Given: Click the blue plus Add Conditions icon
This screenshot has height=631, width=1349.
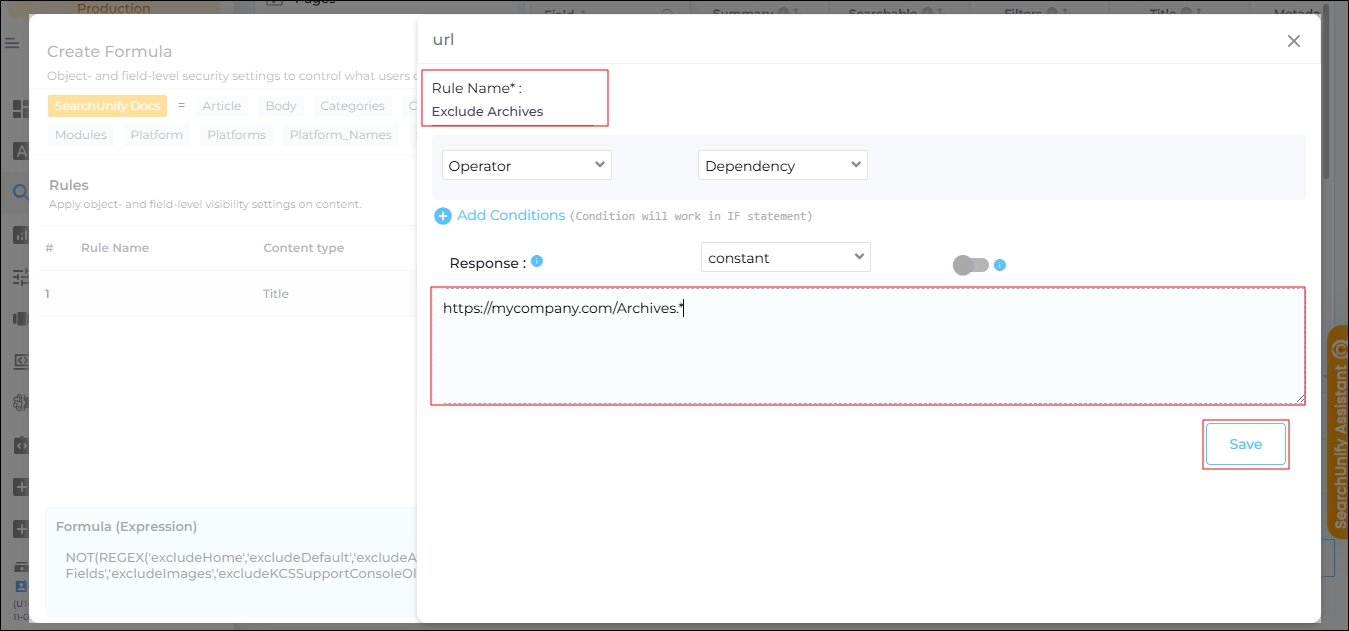Looking at the screenshot, I should pyautogui.click(x=442, y=216).
